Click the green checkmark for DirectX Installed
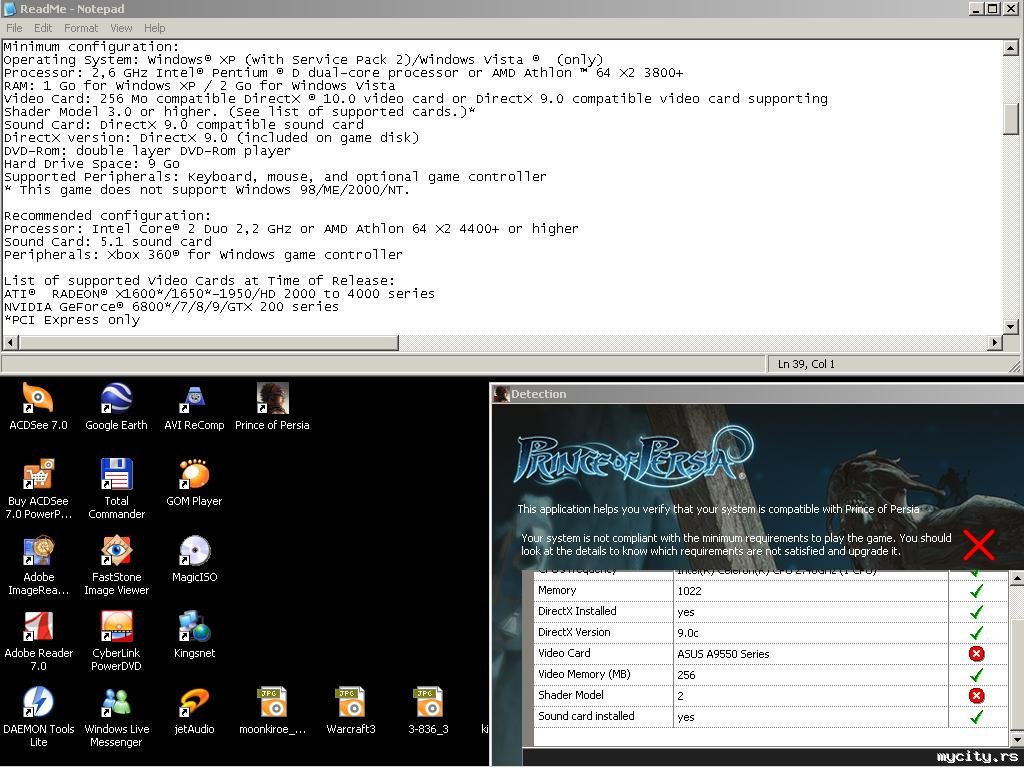This screenshot has width=1024, height=768. tap(976, 612)
